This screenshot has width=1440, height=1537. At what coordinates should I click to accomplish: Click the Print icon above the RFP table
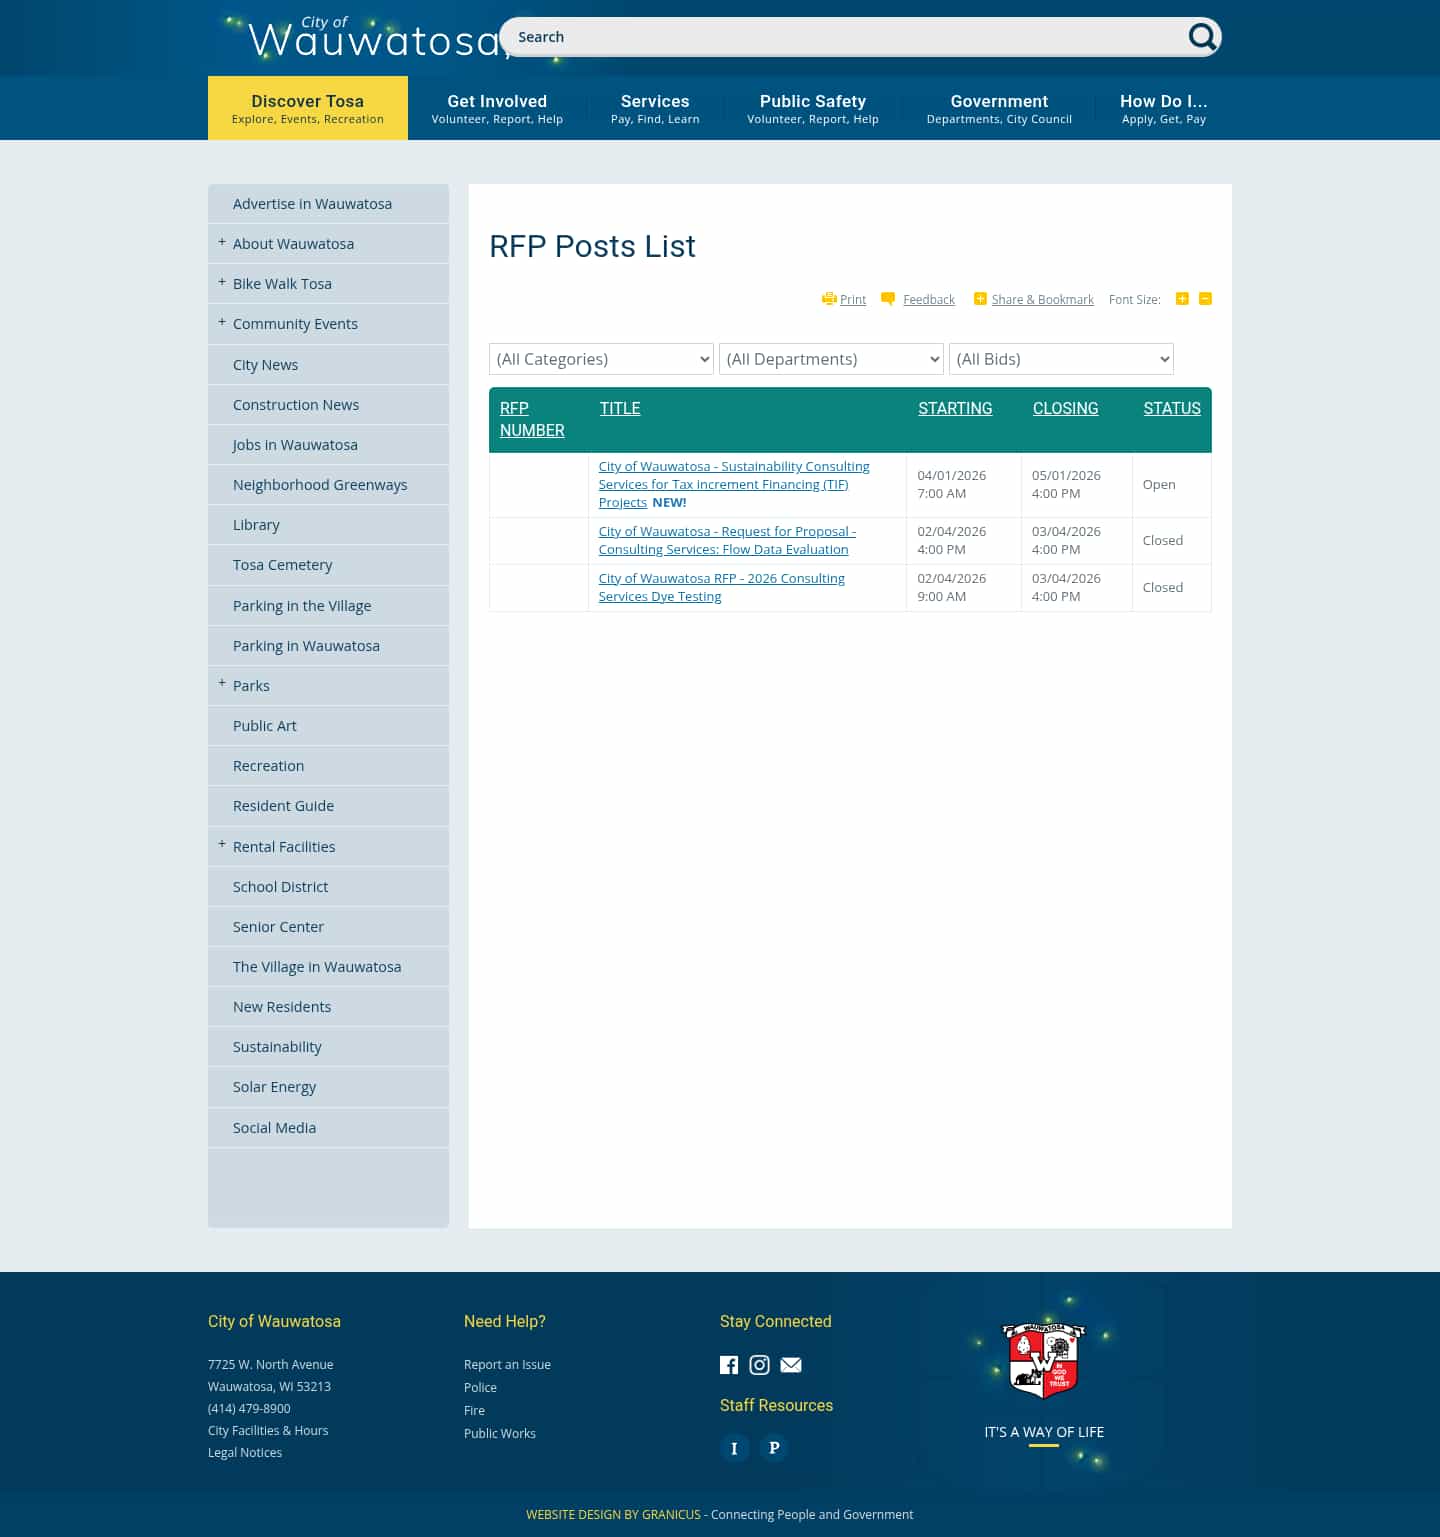pyautogui.click(x=830, y=299)
